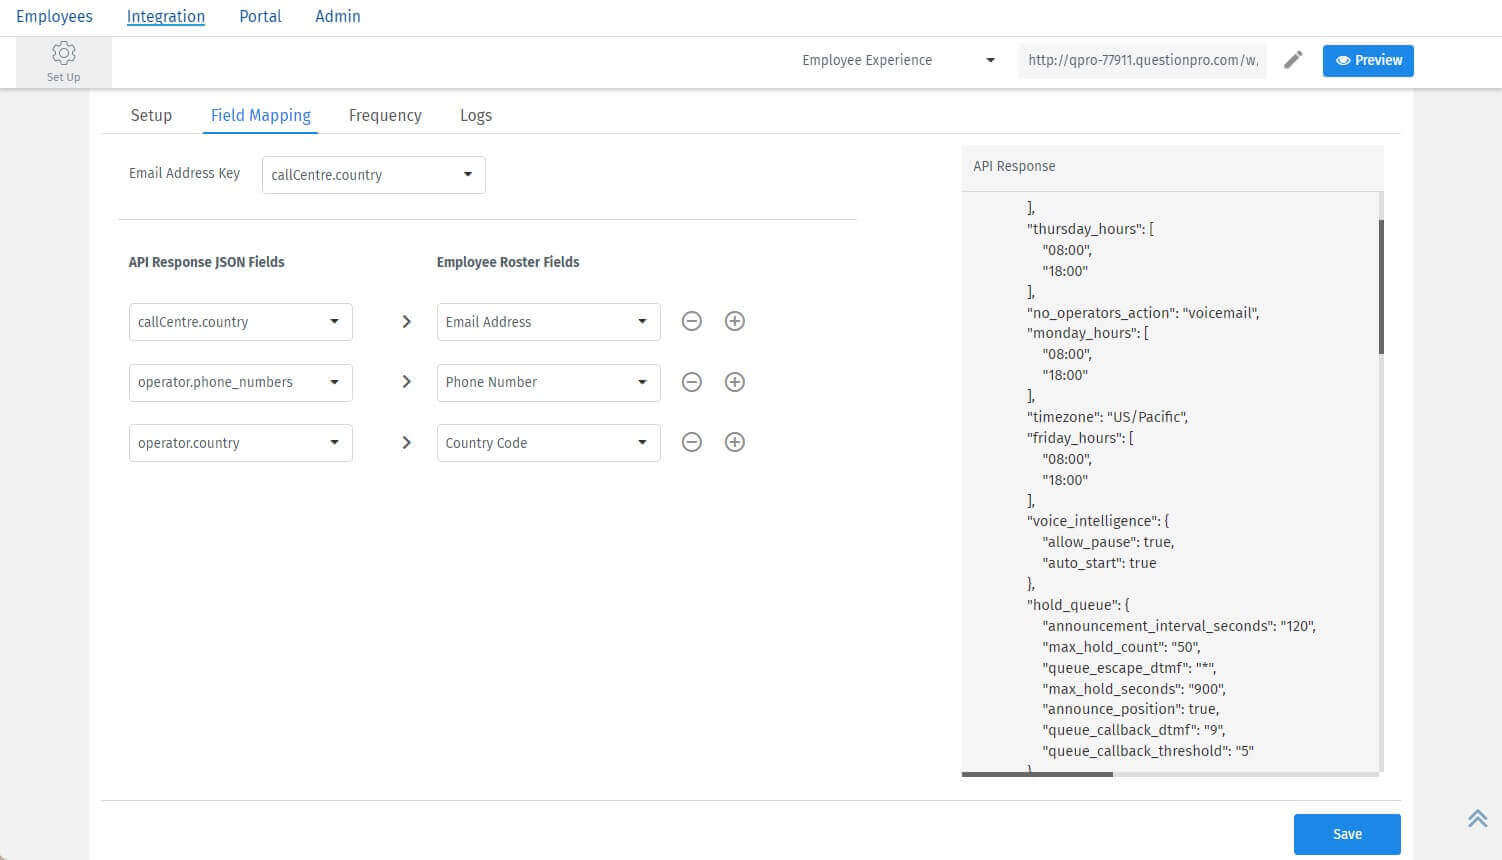Remove the Phone Number mapping row

(692, 381)
